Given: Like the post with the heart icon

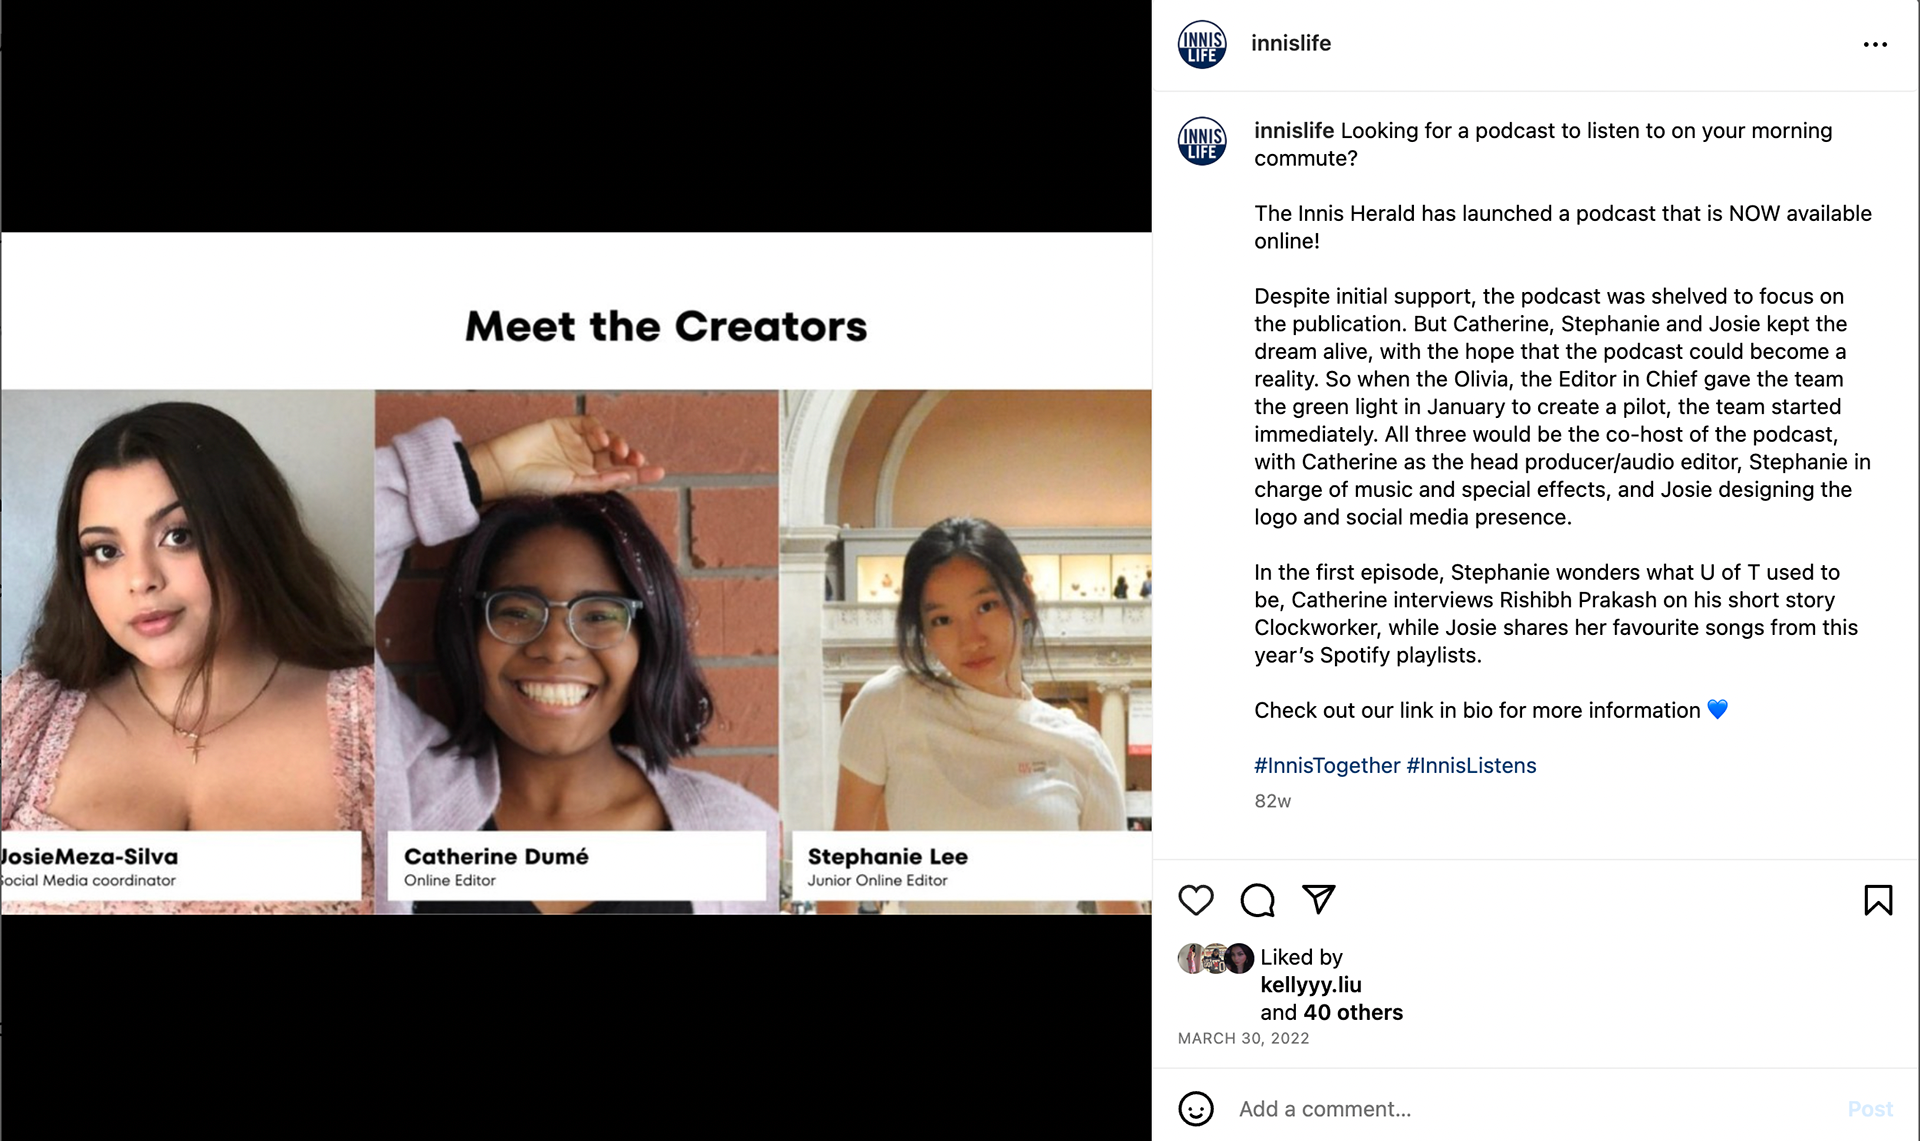Looking at the screenshot, I should (x=1196, y=900).
